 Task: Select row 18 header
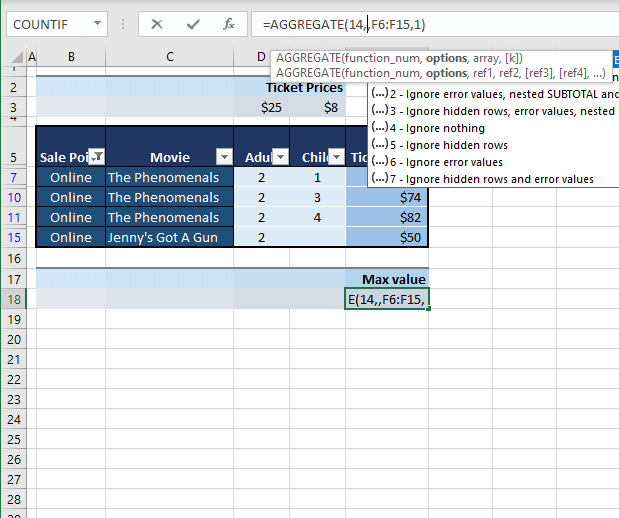coord(14,299)
